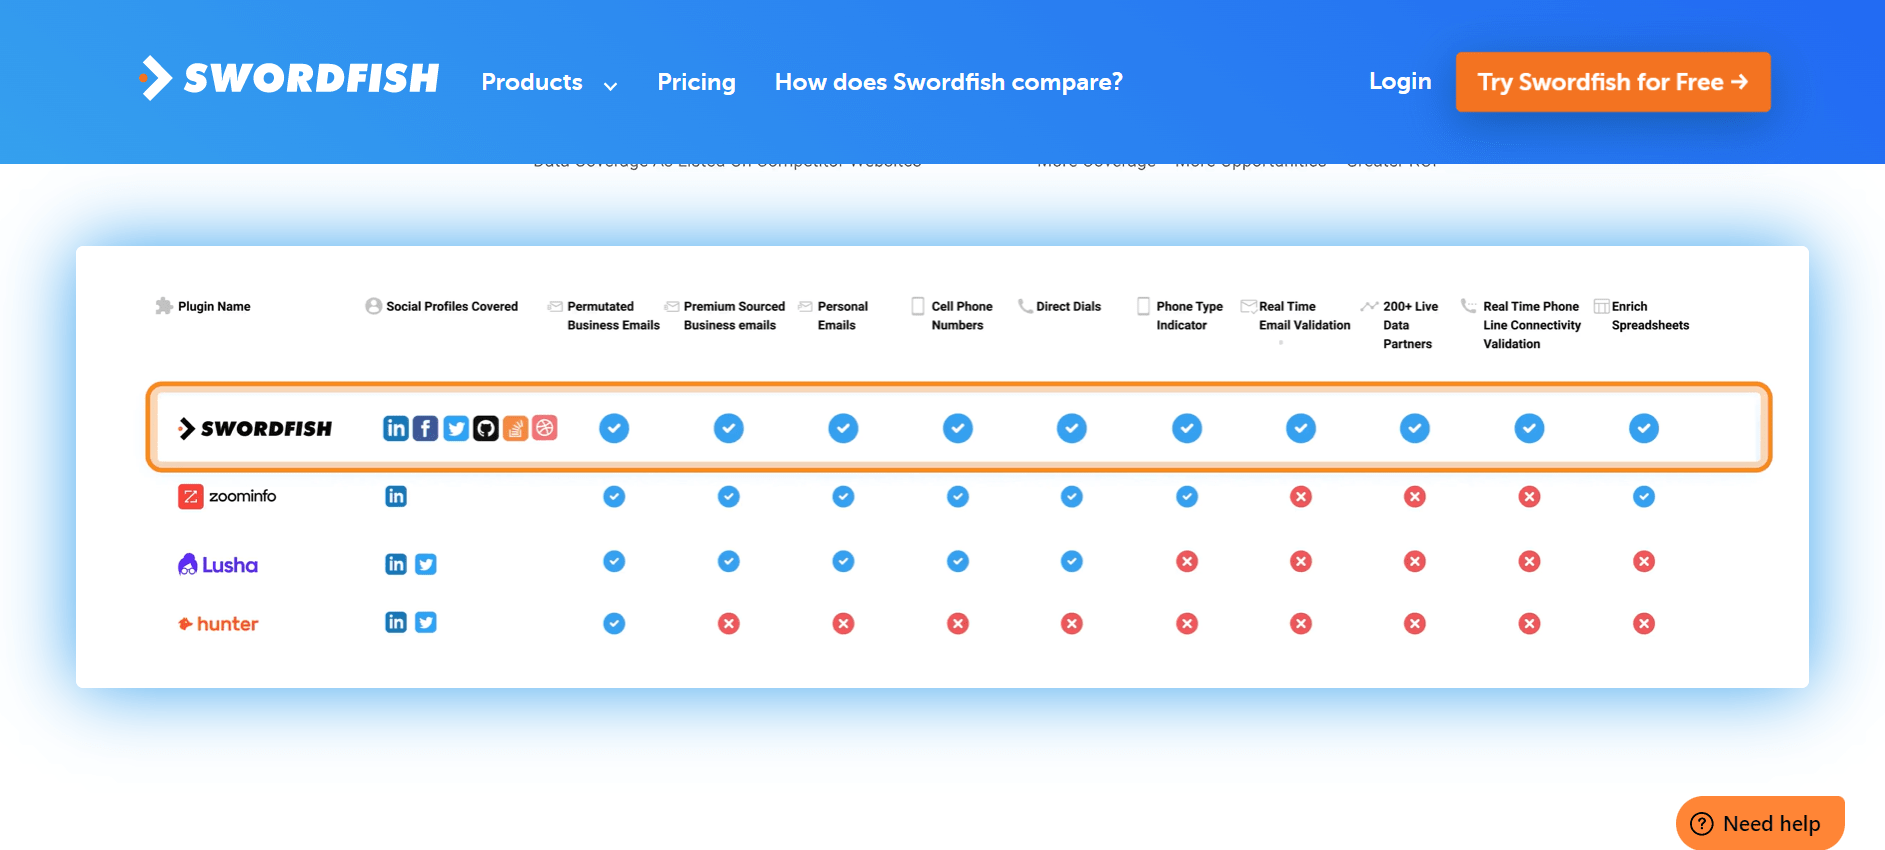
Task: Click the Lusha logo
Action: pyautogui.click(x=218, y=564)
